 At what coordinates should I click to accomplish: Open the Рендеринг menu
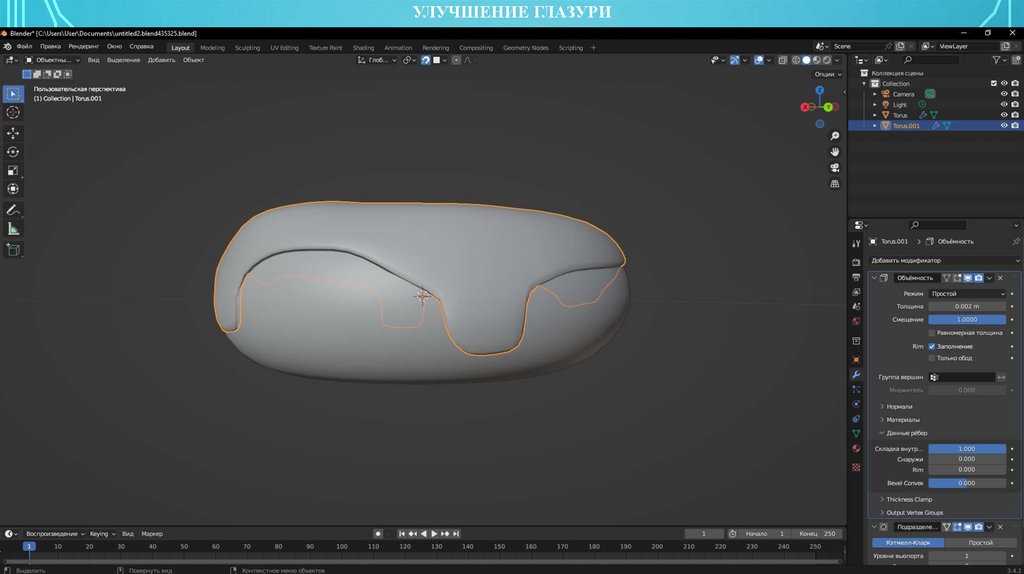(84, 46)
